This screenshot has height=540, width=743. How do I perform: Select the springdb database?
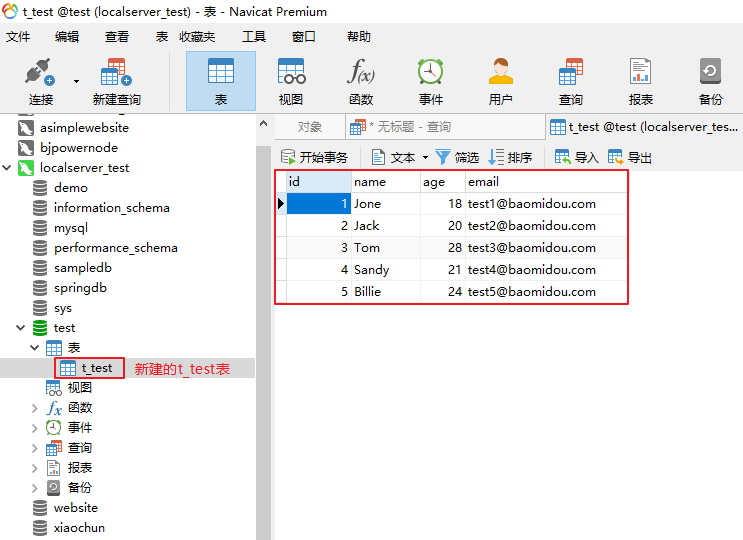click(80, 288)
